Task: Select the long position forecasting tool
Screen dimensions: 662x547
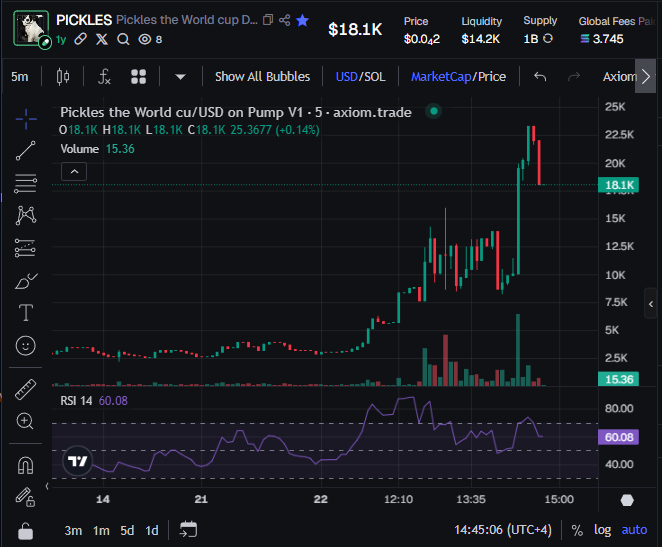Action: coord(26,248)
